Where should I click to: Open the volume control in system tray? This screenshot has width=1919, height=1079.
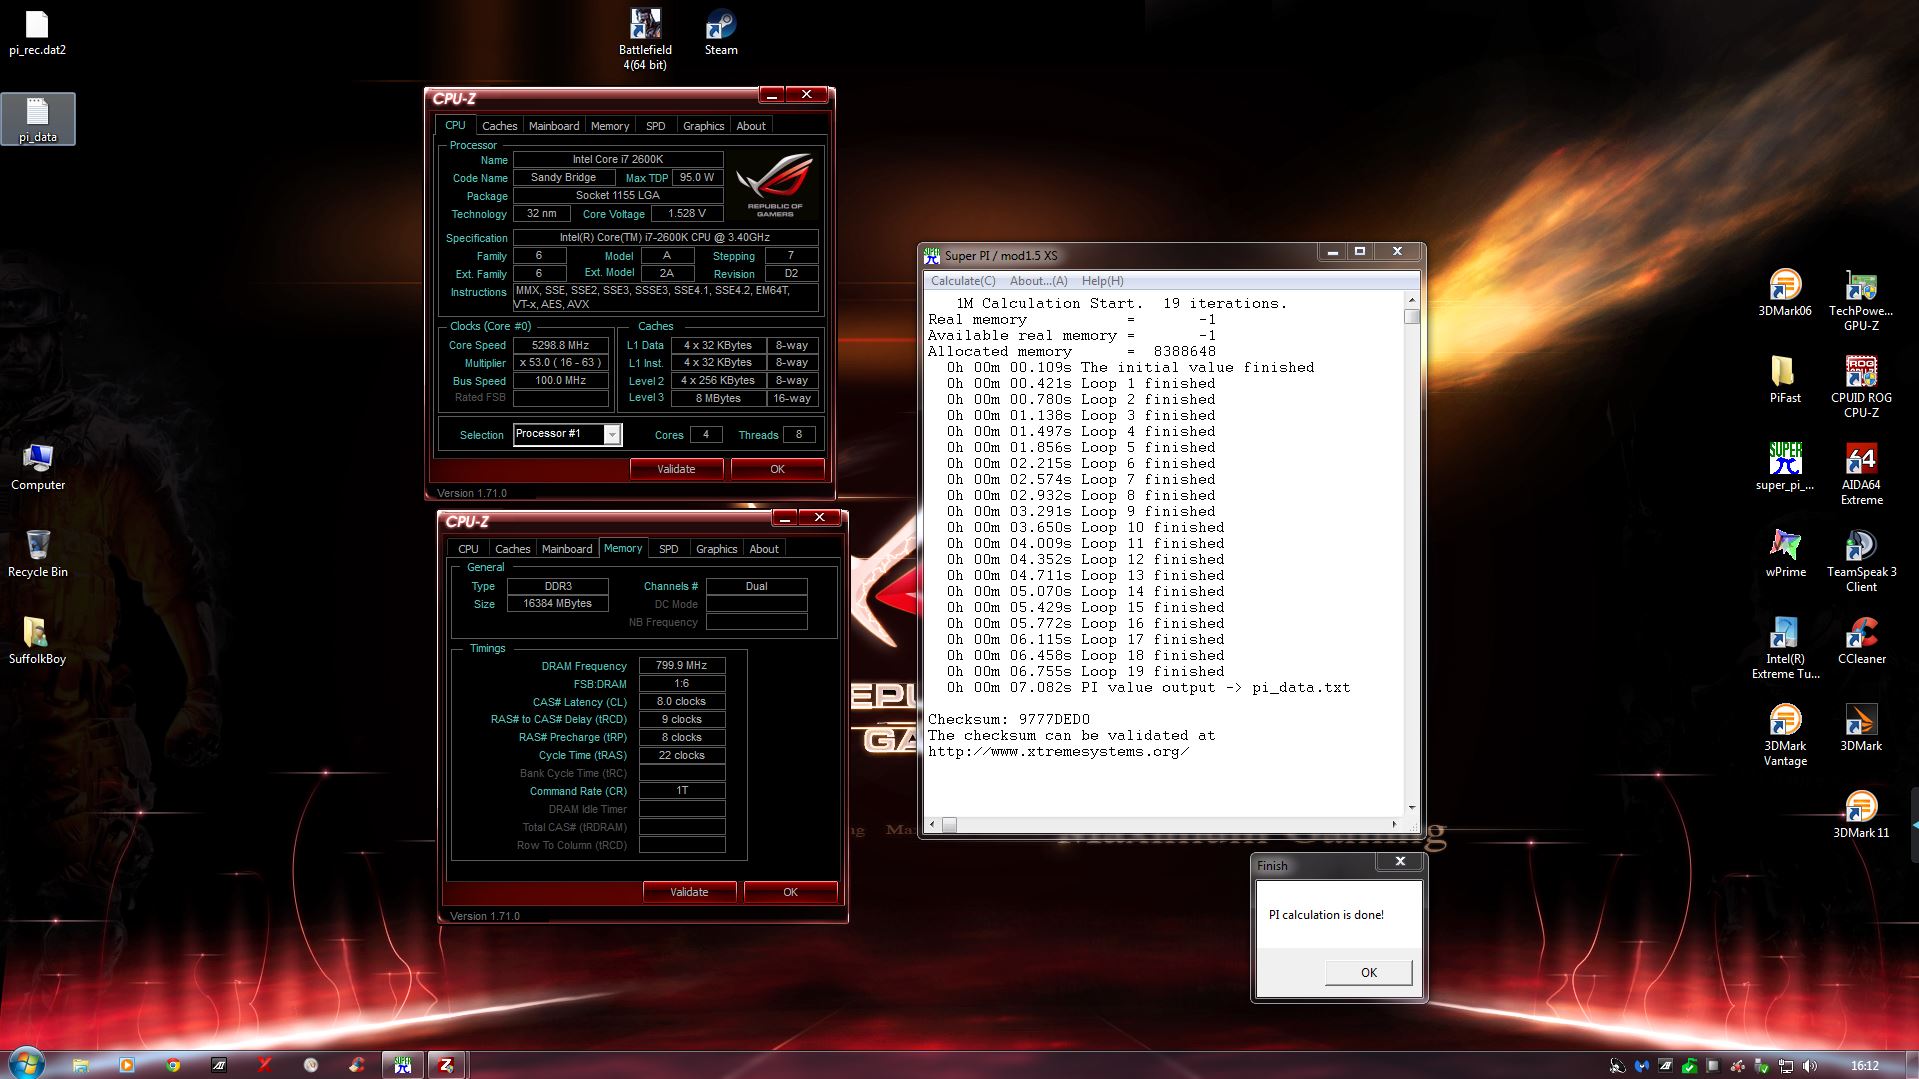point(1809,1066)
